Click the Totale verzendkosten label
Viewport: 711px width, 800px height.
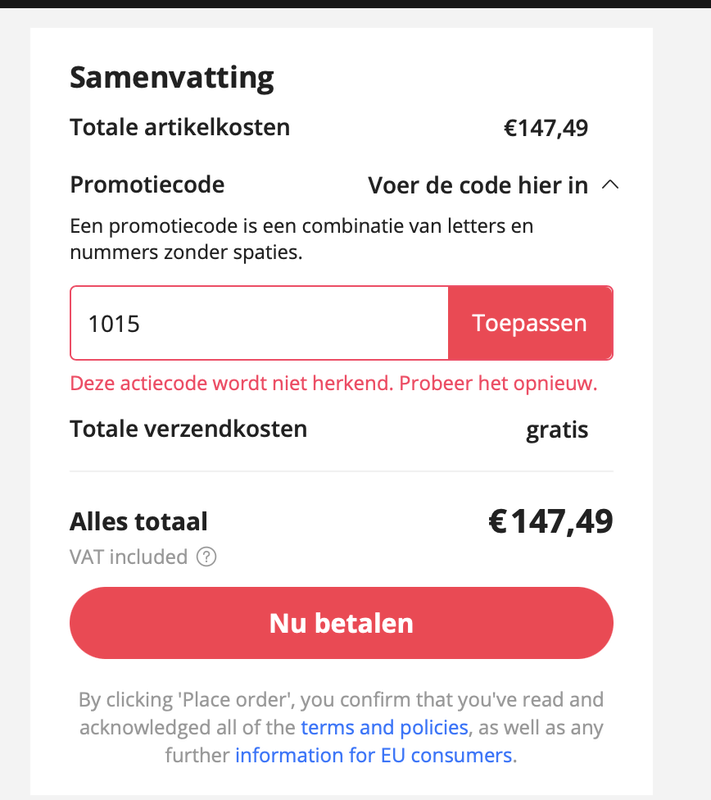tap(188, 429)
